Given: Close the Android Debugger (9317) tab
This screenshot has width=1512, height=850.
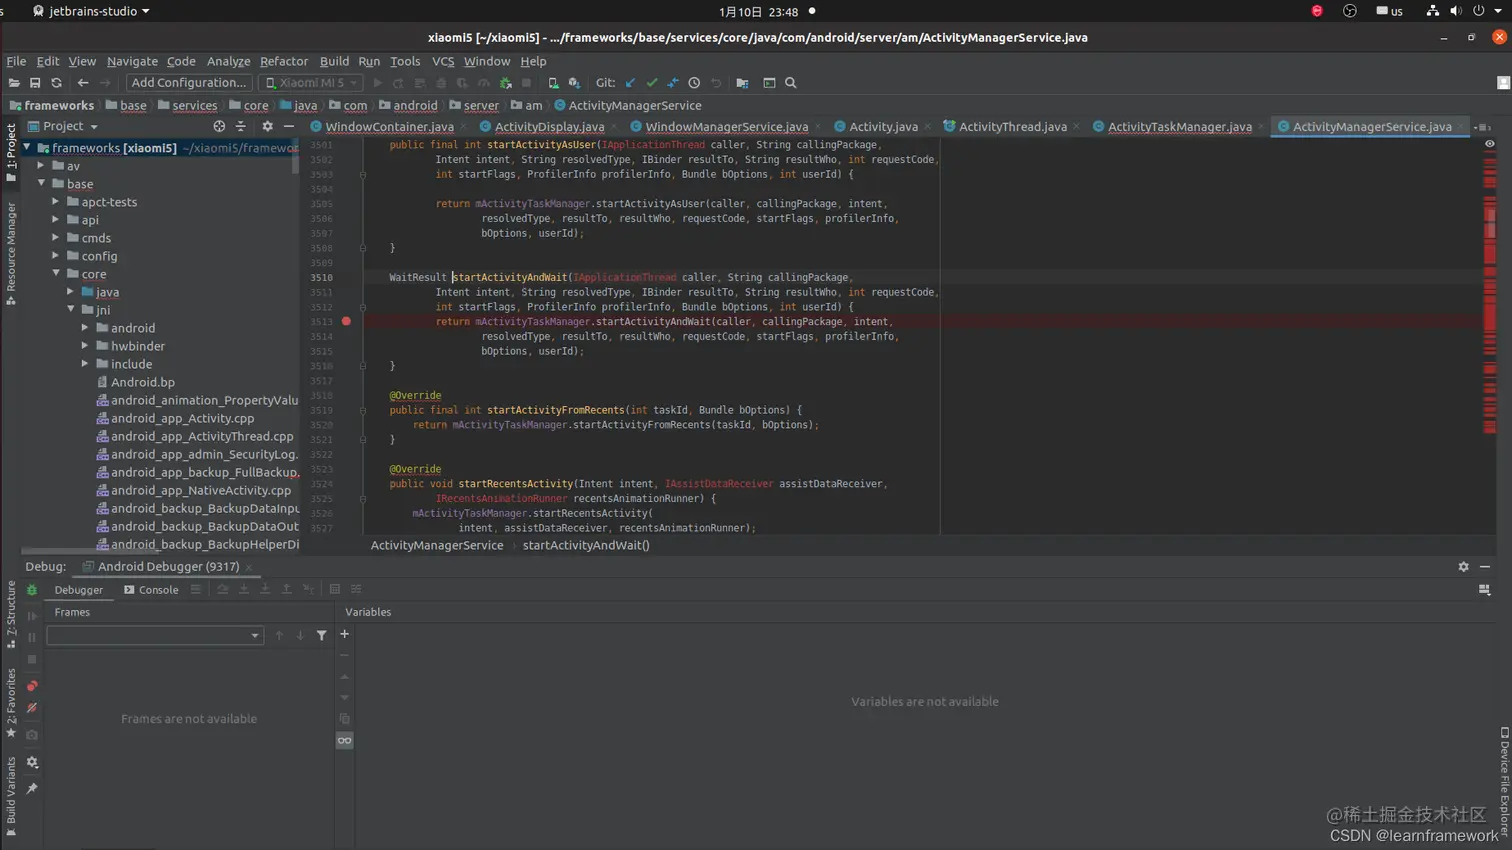Looking at the screenshot, I should 249,567.
